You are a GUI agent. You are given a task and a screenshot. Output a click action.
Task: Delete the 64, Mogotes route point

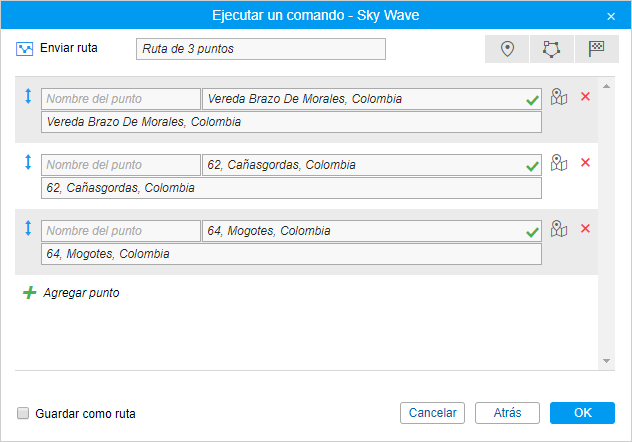586,229
